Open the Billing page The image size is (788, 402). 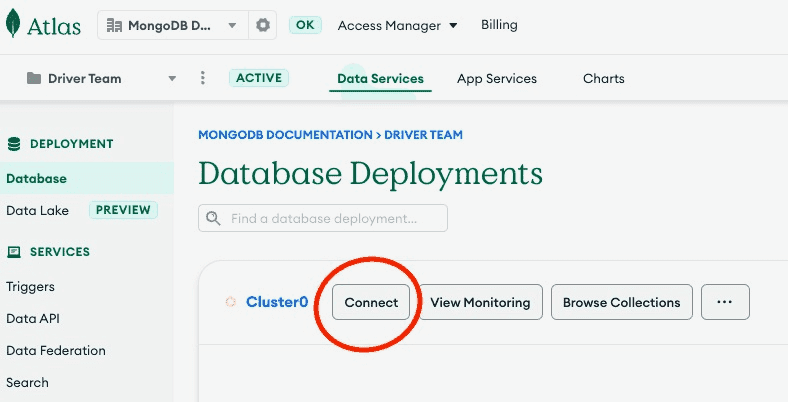tap(499, 25)
